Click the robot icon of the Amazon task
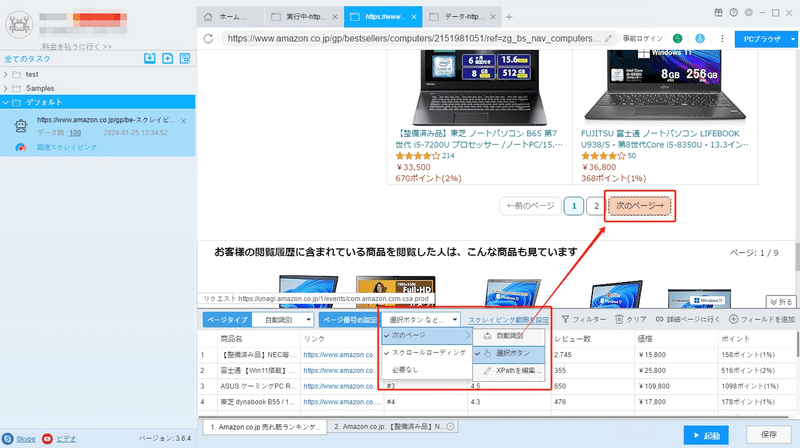The width and height of the screenshot is (800, 448). click(x=21, y=125)
